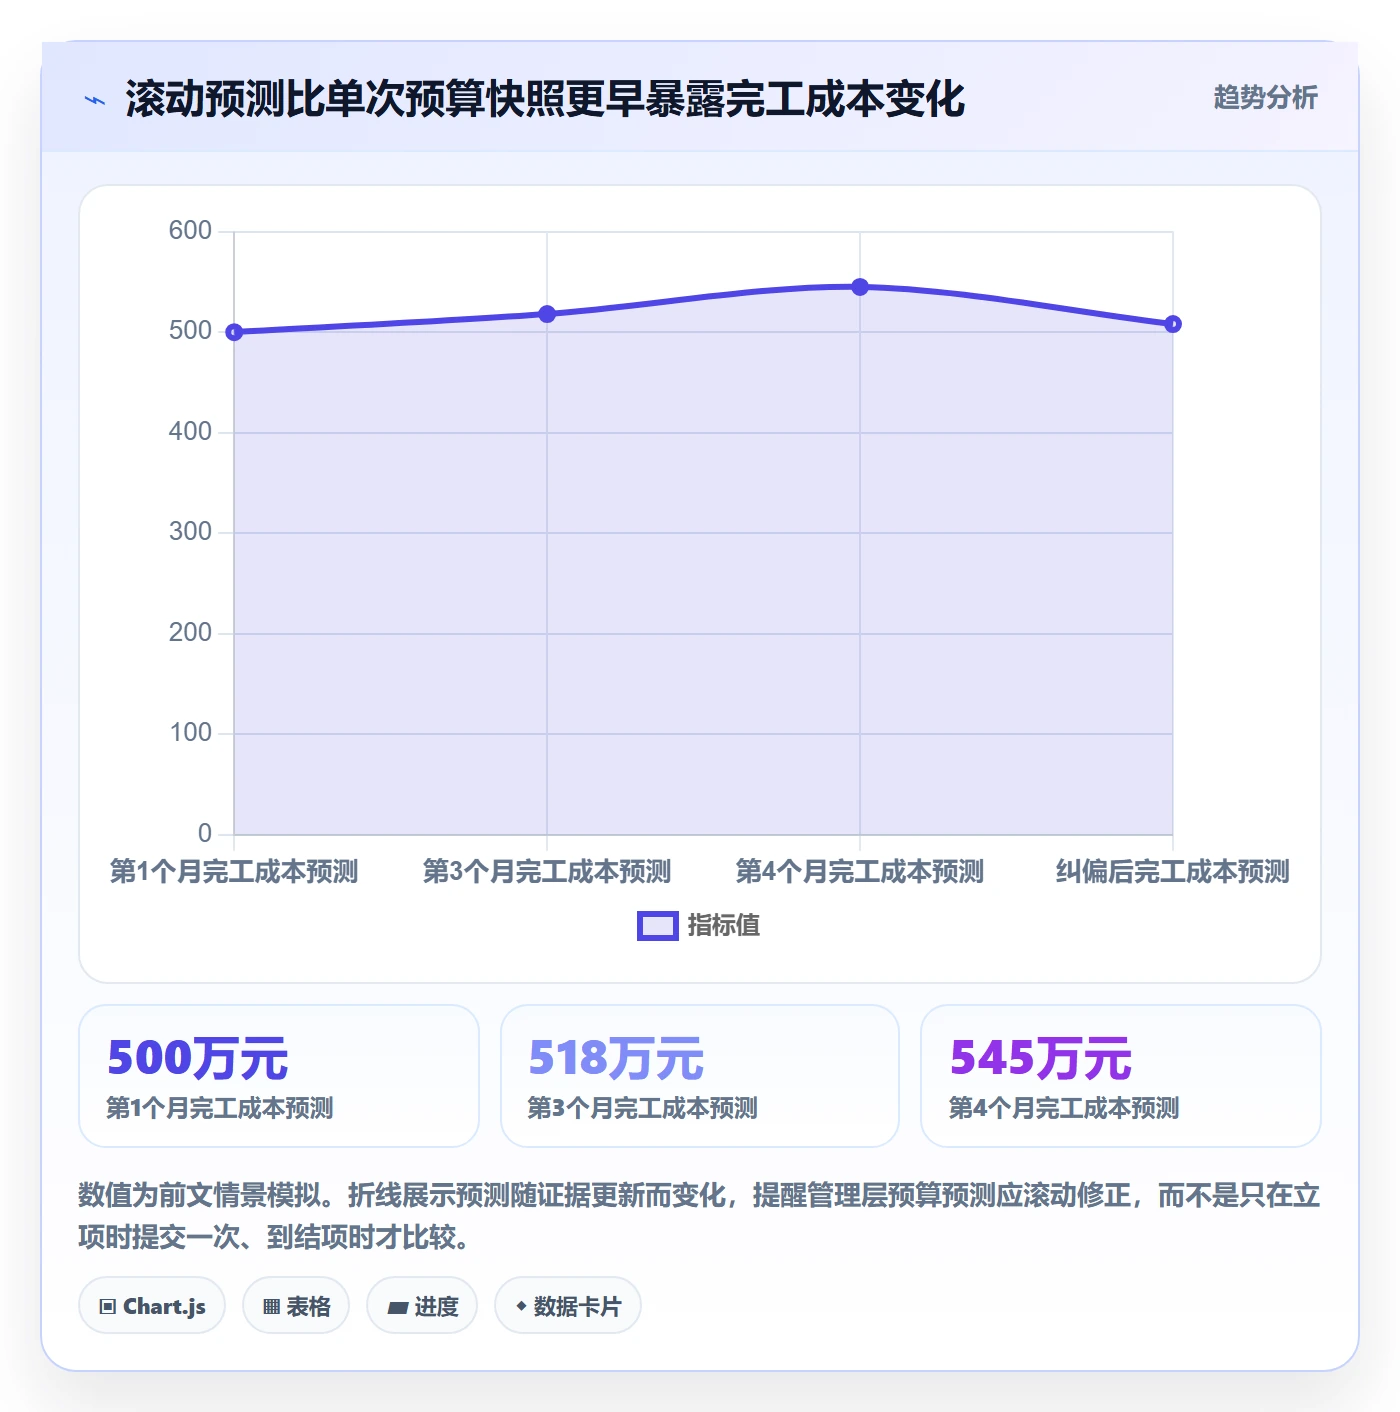Click the 趋势分析 label in the header
The height and width of the screenshot is (1412, 1400).
pos(1265,97)
